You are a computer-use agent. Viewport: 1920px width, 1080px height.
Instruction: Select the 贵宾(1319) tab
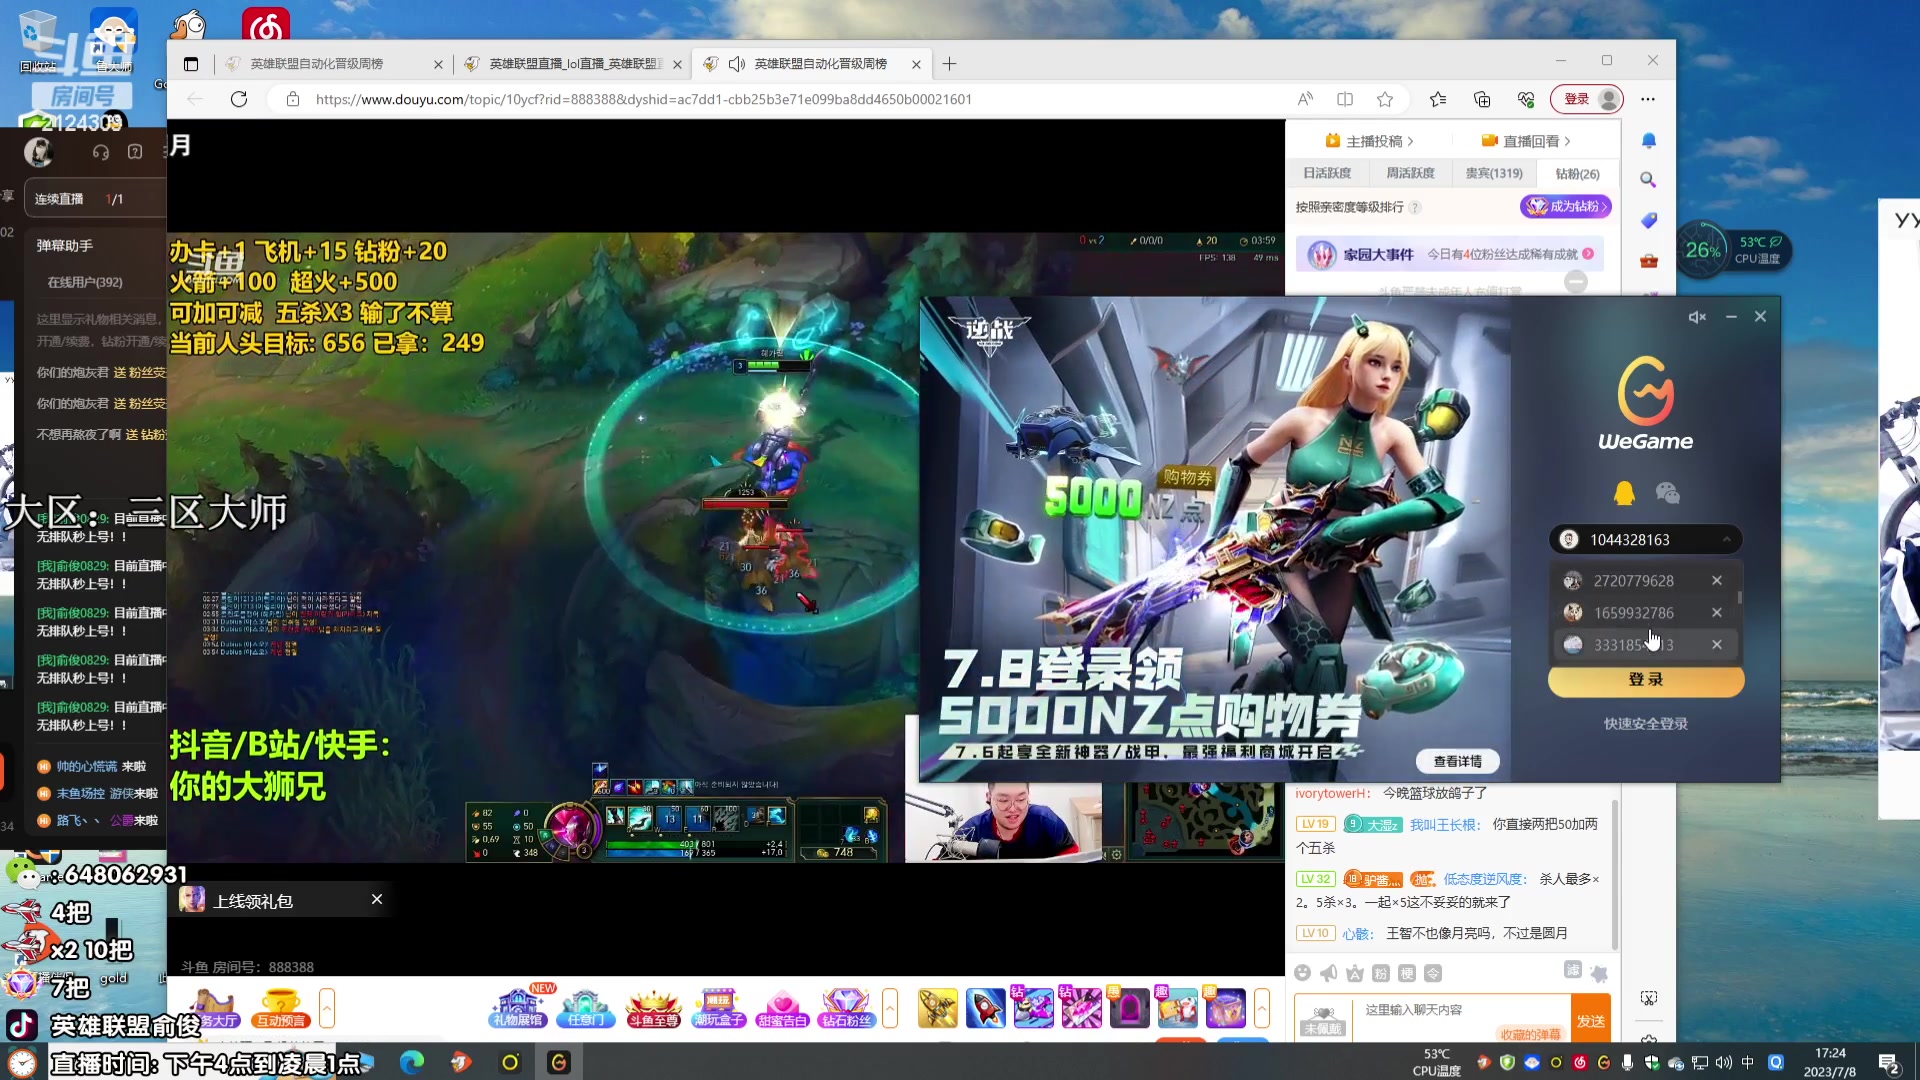(1494, 174)
